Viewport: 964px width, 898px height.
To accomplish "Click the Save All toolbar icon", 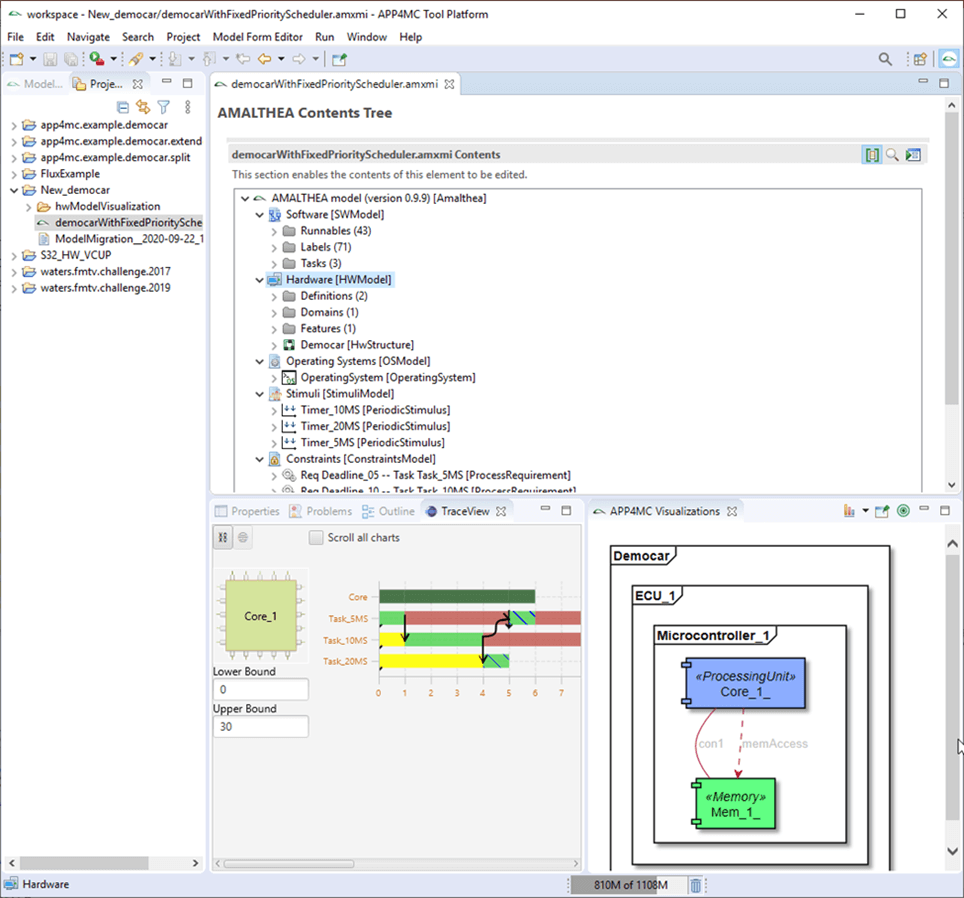I will click(71, 59).
